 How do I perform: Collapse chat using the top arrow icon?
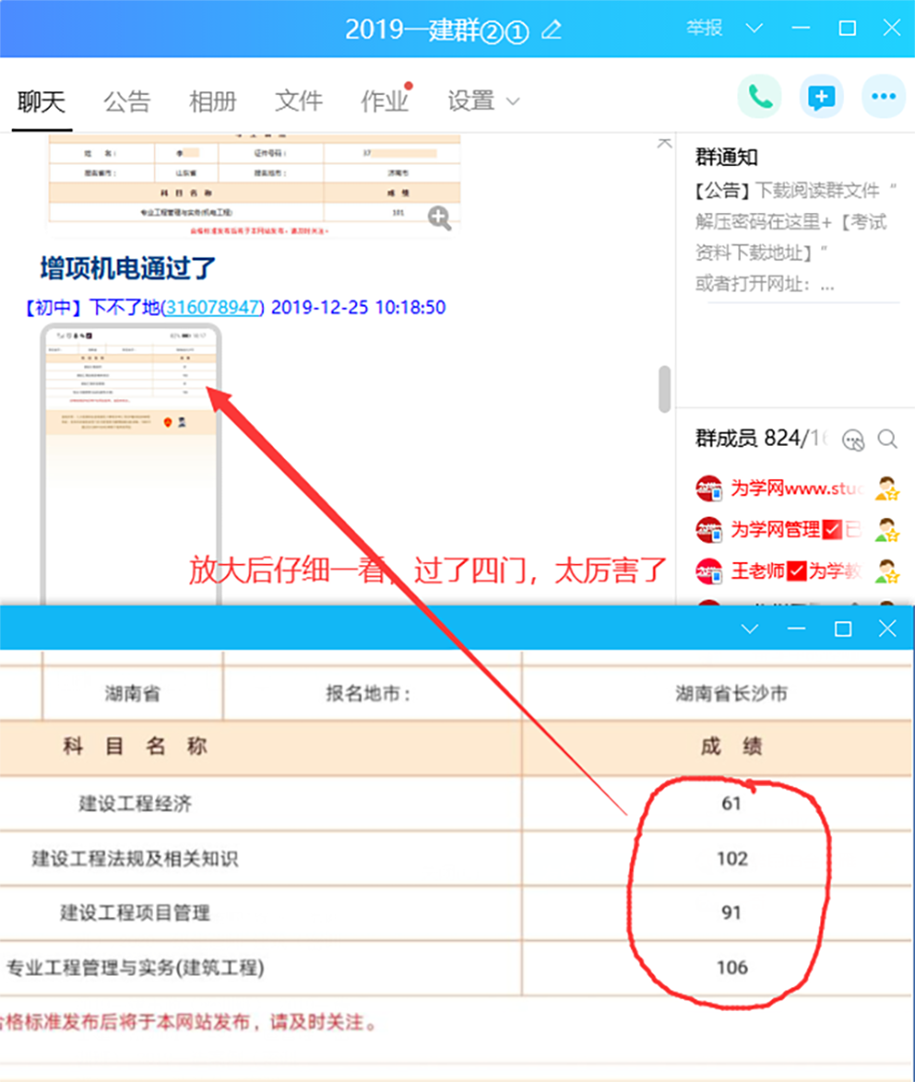(x=663, y=144)
